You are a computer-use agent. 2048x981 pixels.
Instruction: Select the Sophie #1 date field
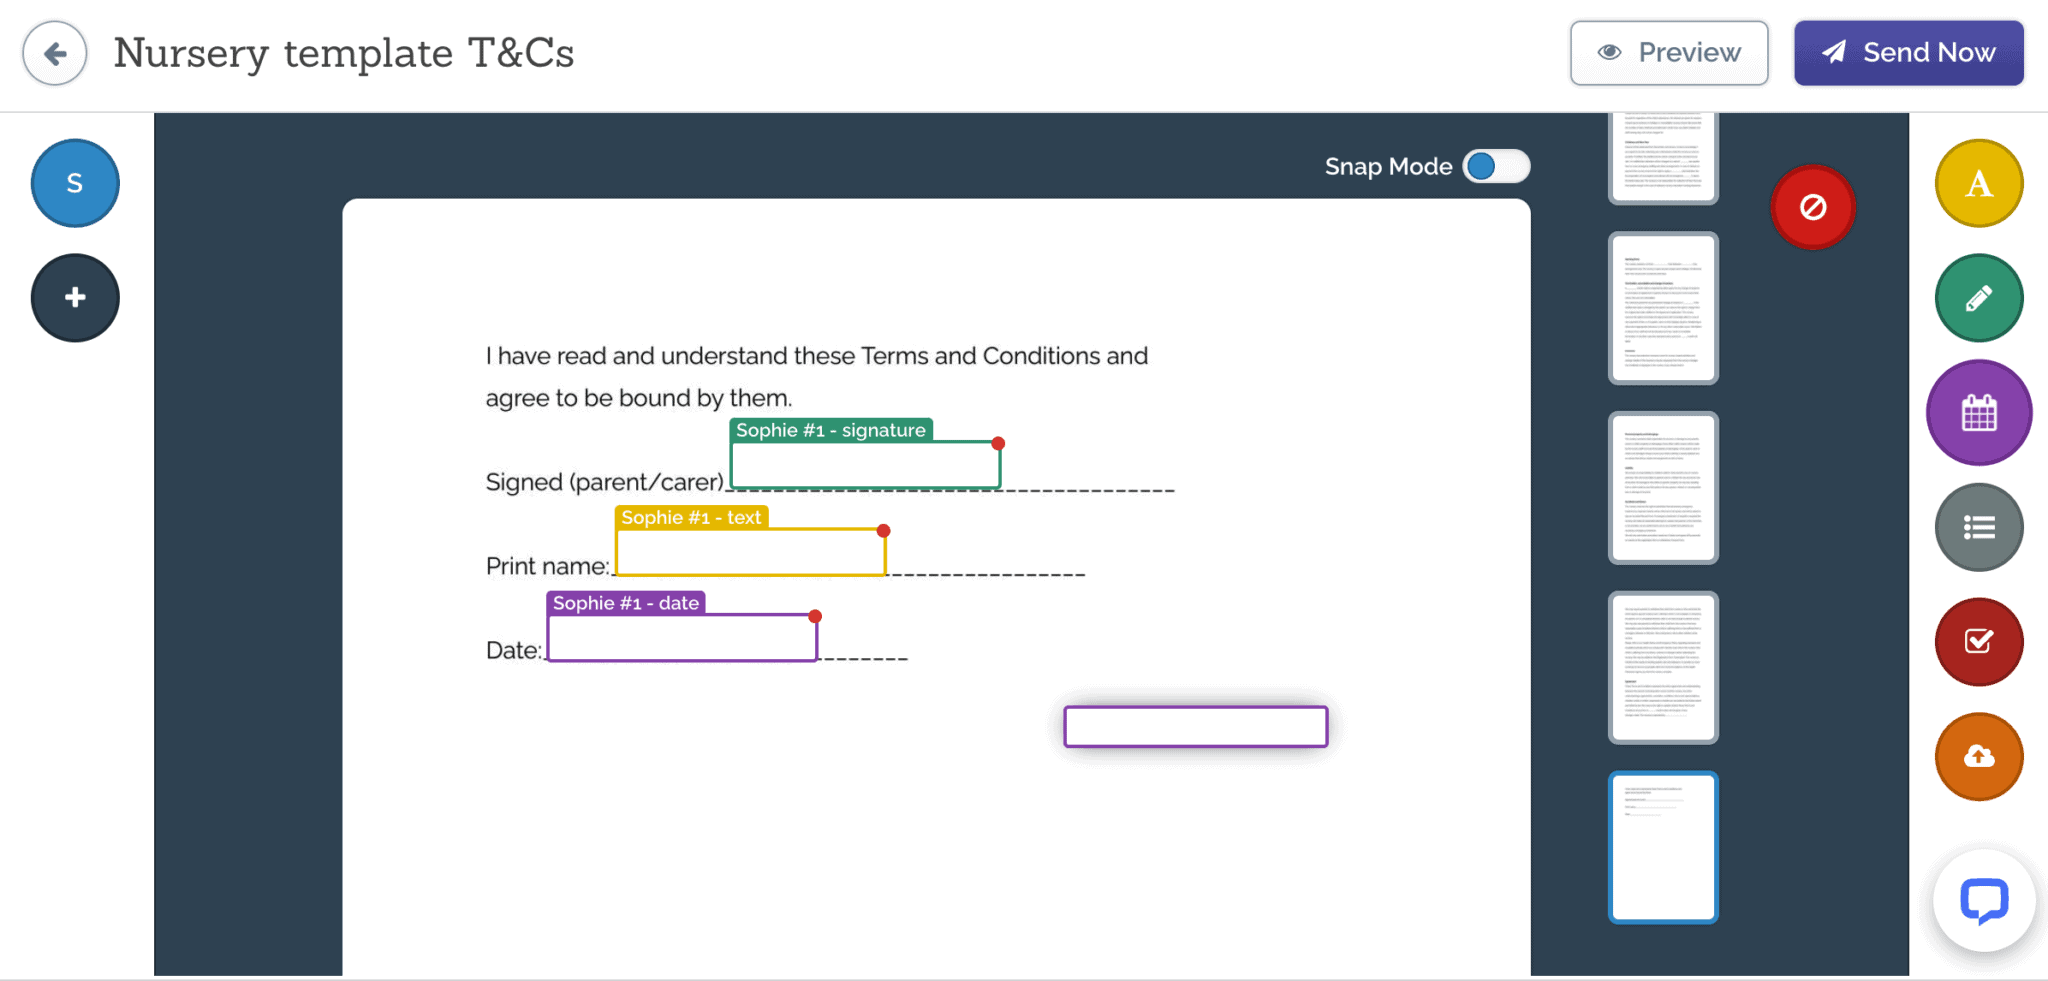682,638
